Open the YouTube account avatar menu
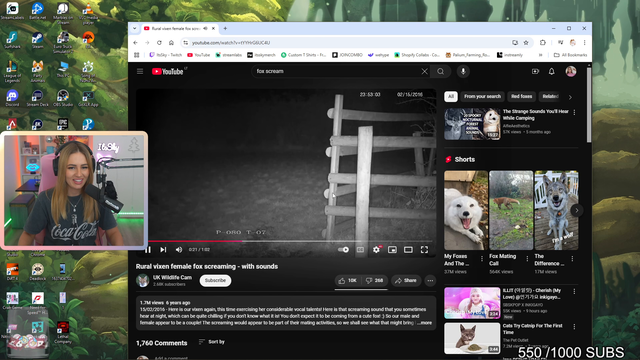Viewport: 640px width, 360px height. pyautogui.click(x=571, y=71)
